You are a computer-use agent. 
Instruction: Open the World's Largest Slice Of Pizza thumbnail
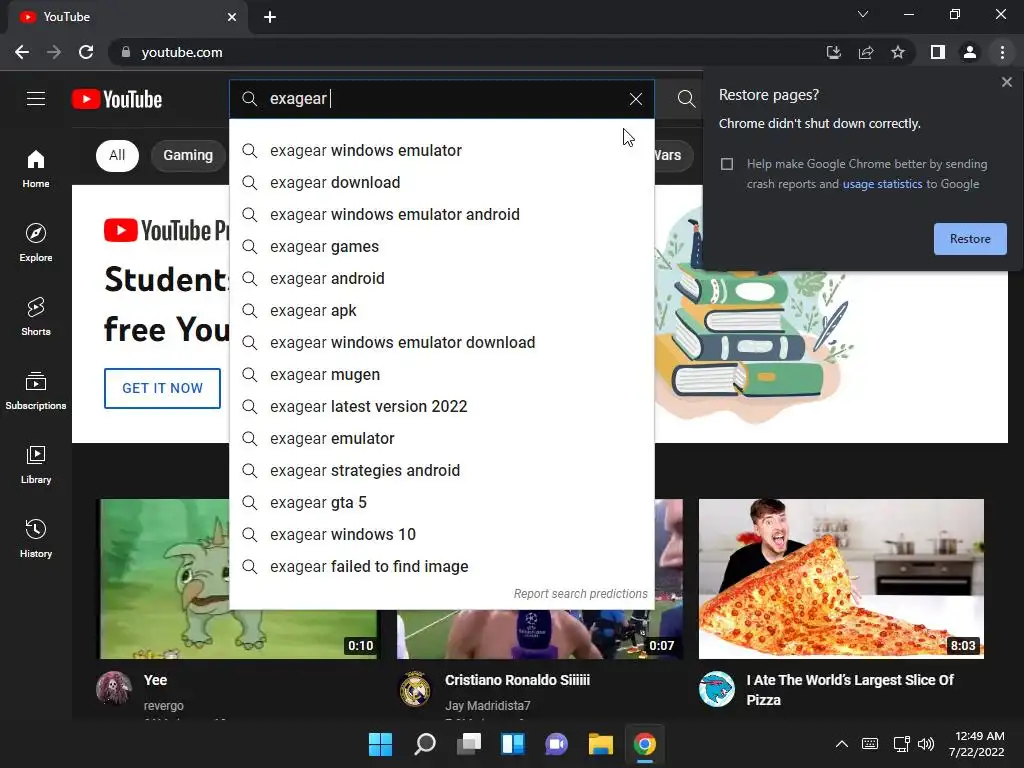841,579
